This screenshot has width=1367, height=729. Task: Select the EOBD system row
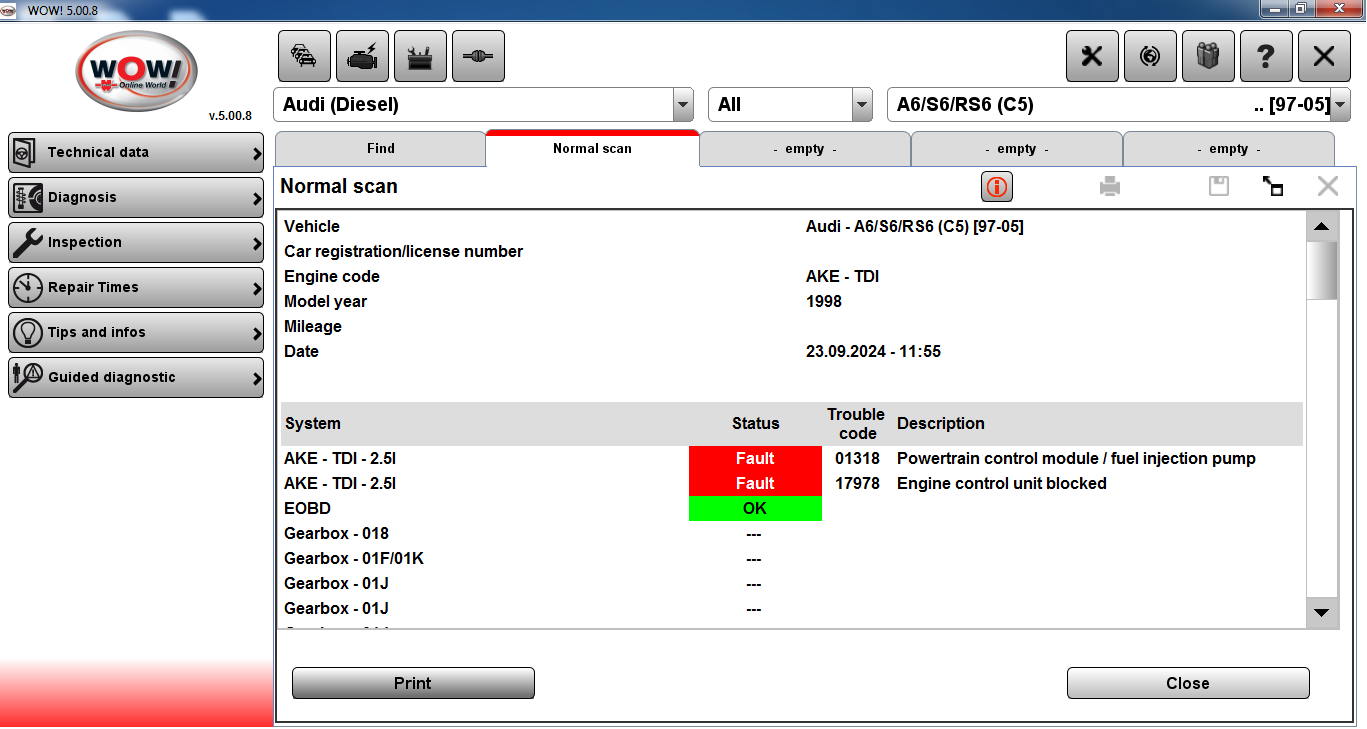tap(792, 508)
